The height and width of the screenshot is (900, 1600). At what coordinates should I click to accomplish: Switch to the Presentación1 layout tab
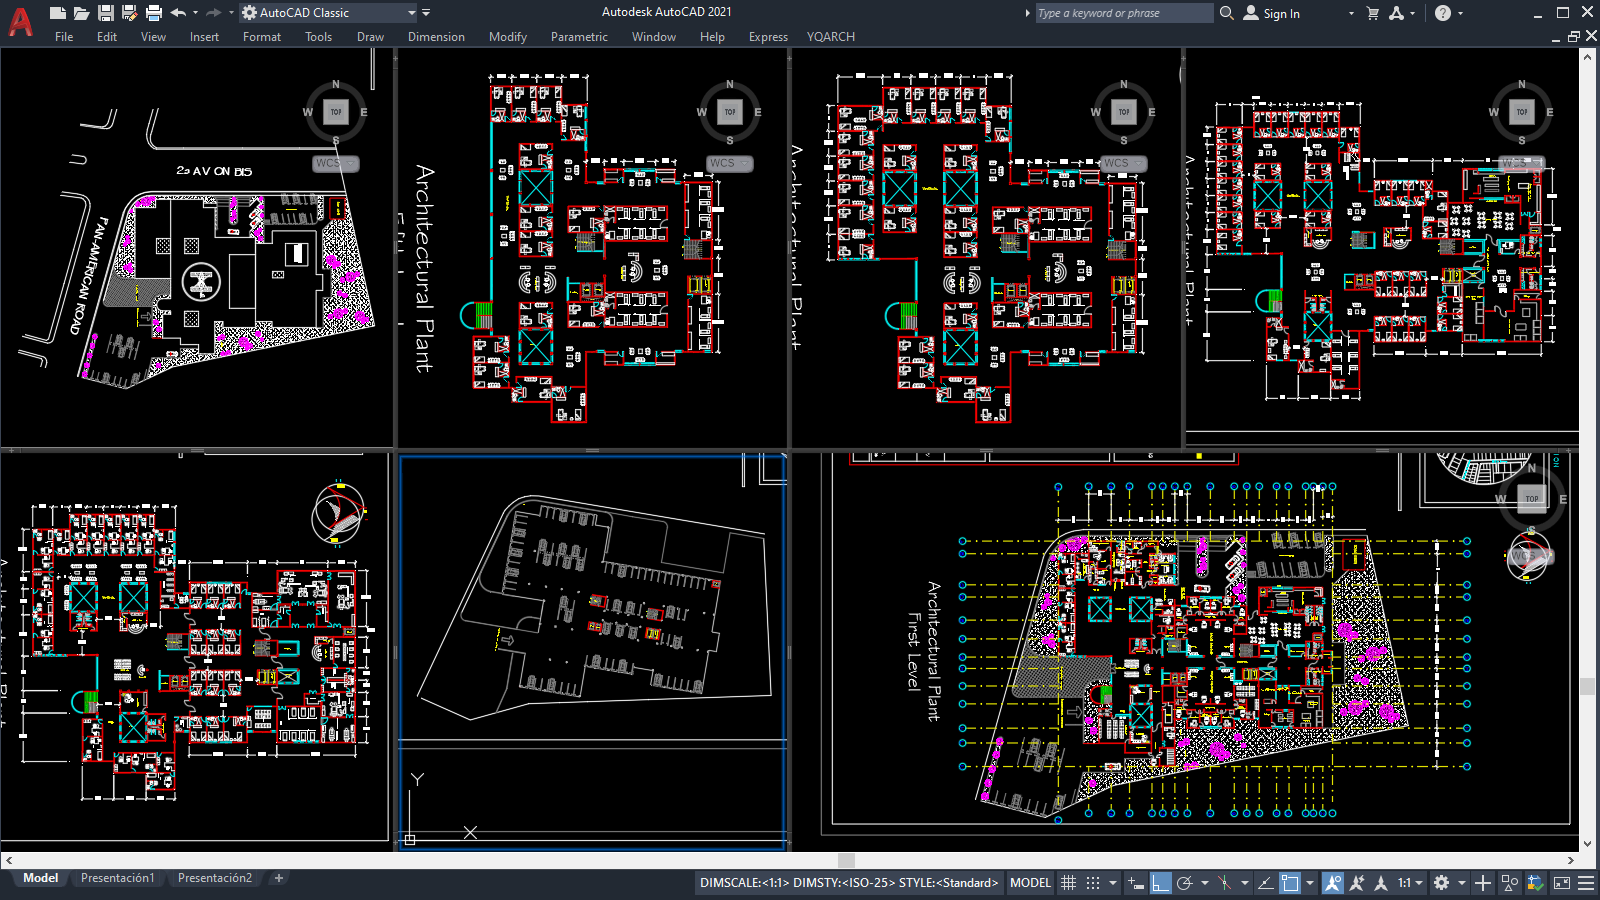pyautogui.click(x=118, y=878)
